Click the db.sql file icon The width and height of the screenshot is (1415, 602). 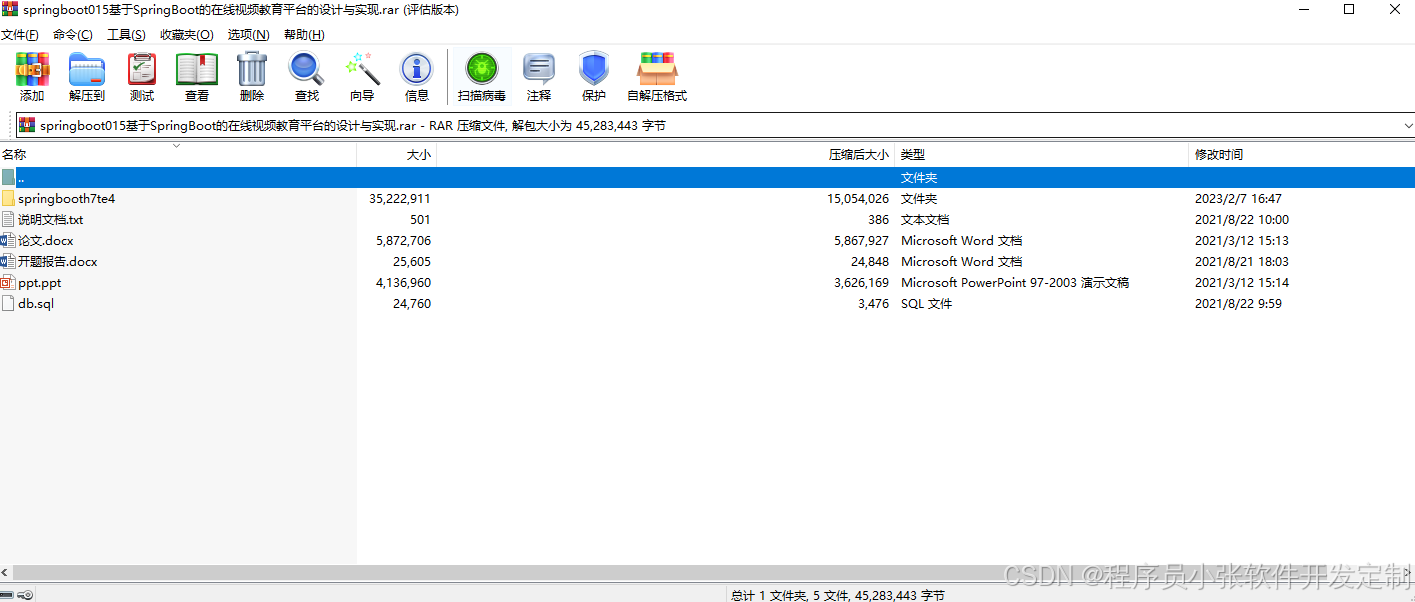pos(8,303)
